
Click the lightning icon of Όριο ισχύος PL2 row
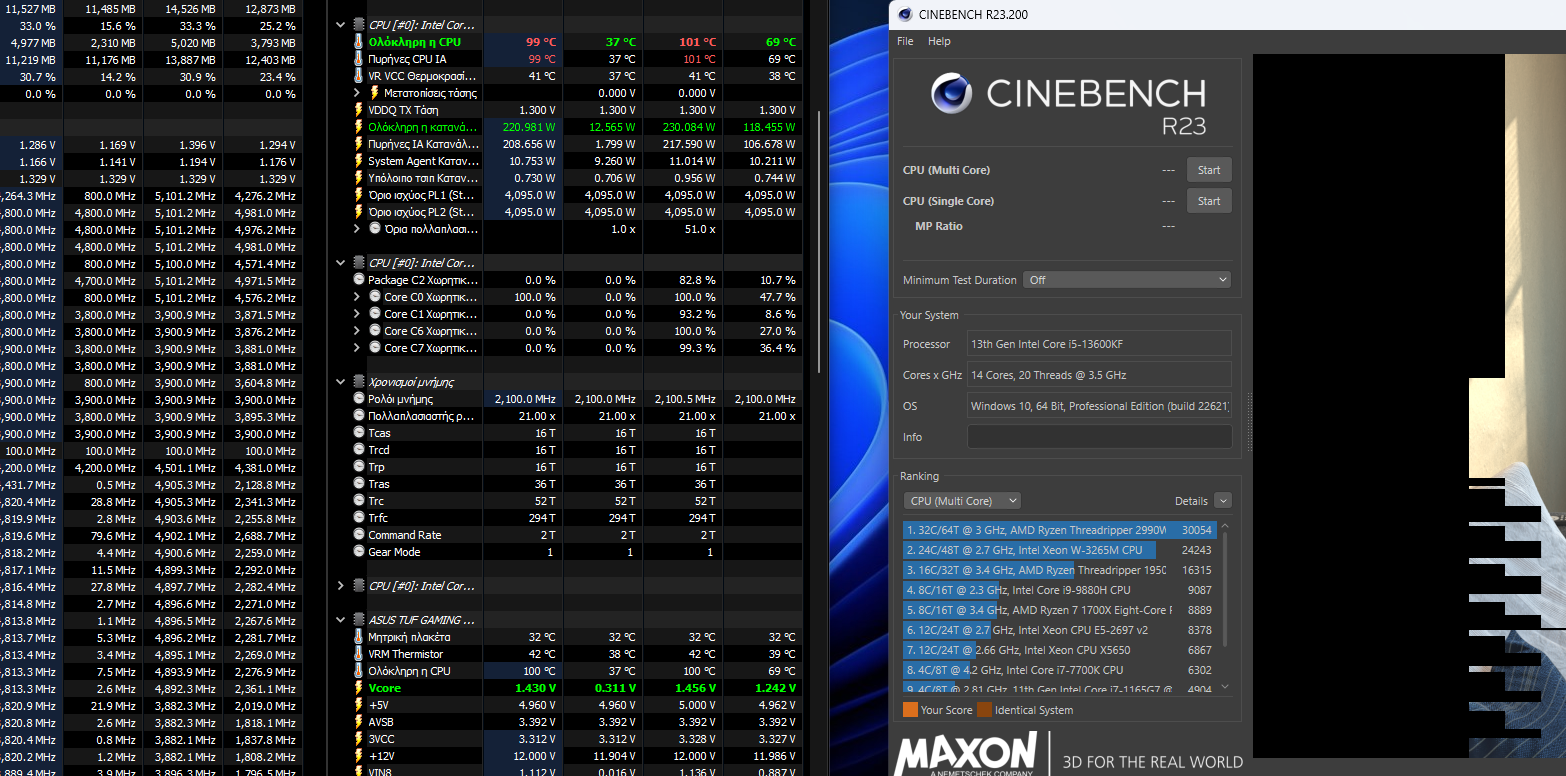pyautogui.click(x=359, y=212)
